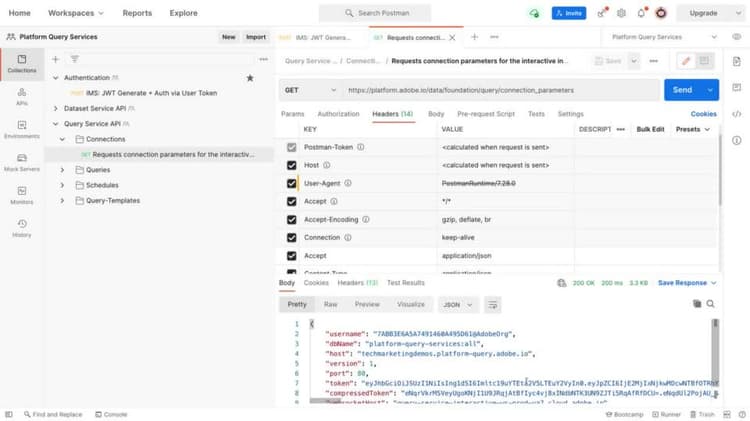Switch to the Pre-request Script tab
750x421 pixels.
tap(486, 114)
